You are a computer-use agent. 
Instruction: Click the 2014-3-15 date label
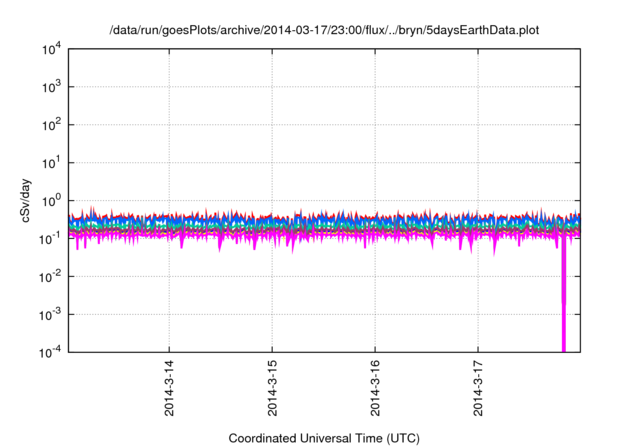(272, 388)
